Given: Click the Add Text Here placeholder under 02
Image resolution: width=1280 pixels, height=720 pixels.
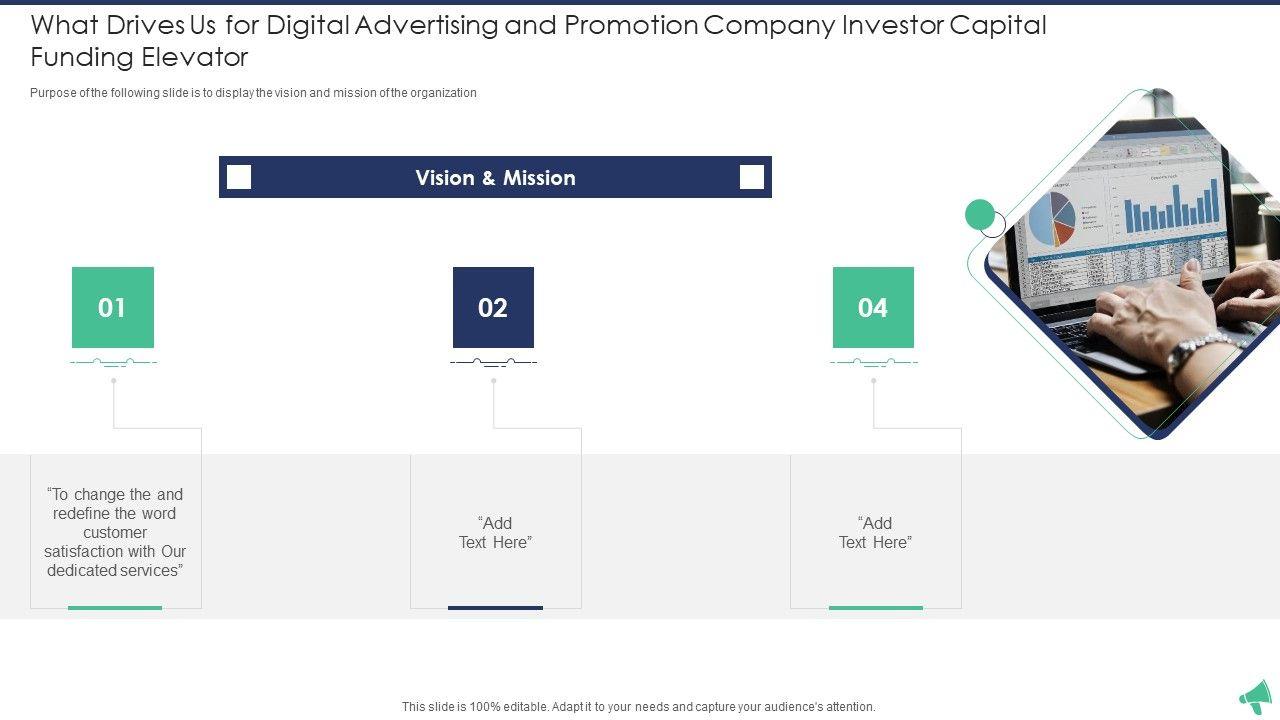Looking at the screenshot, I should tap(495, 532).
